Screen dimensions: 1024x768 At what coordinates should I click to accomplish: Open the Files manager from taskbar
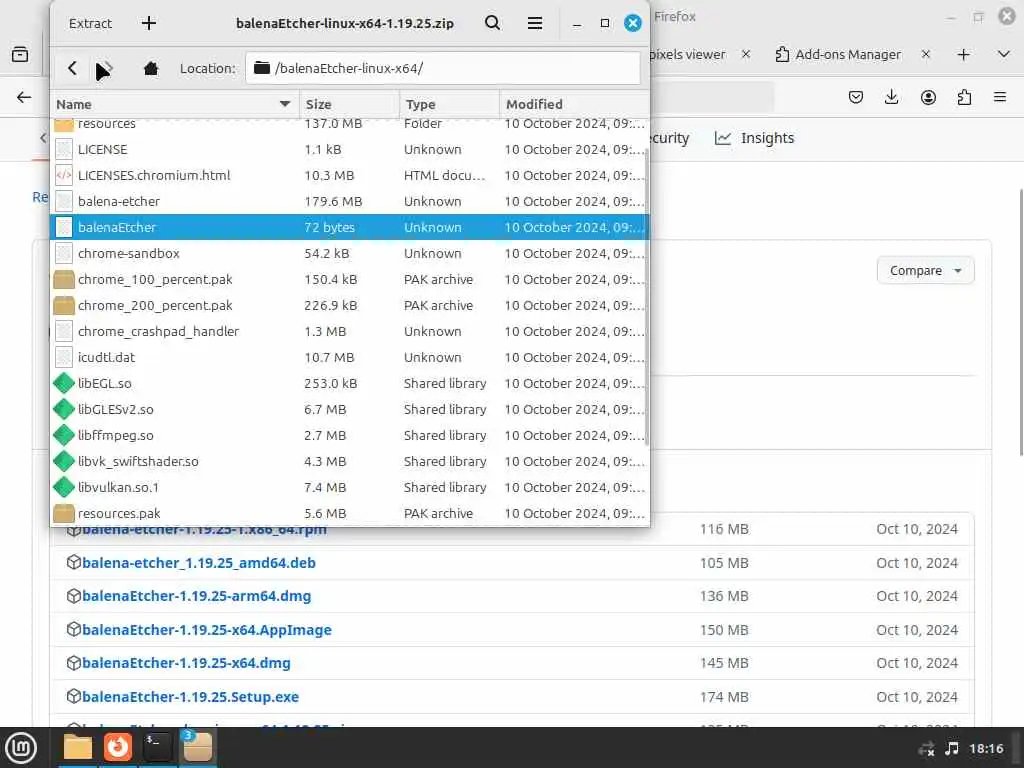78,747
